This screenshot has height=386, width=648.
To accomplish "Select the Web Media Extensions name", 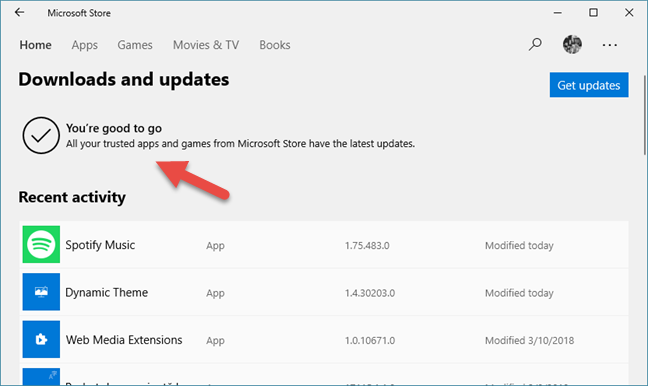I will click(124, 340).
